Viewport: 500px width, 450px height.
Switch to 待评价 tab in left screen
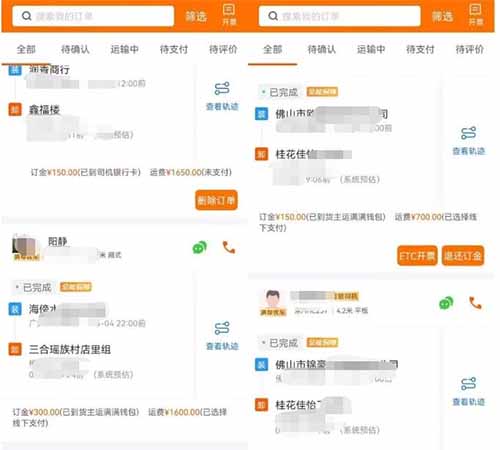223,50
